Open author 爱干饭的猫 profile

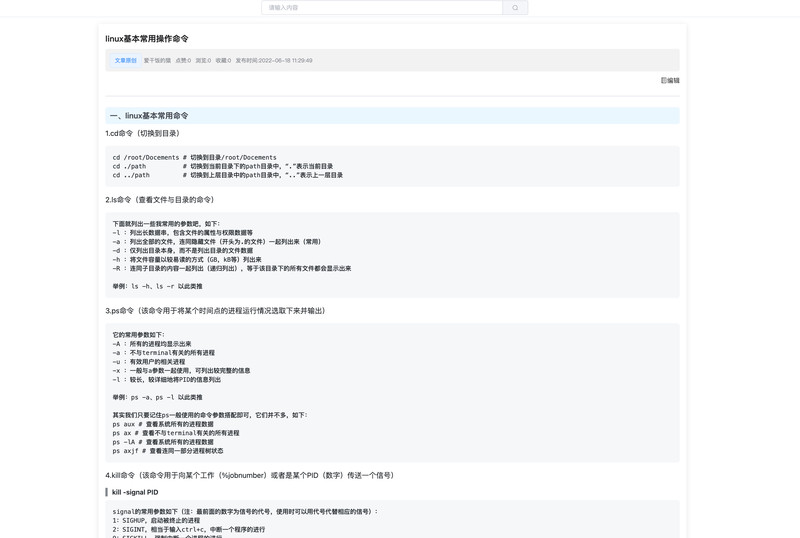[157, 60]
